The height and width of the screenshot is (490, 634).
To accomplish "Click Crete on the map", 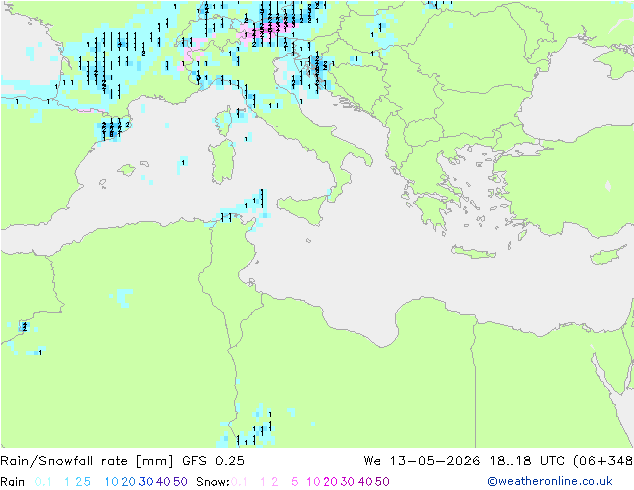I will [473, 252].
